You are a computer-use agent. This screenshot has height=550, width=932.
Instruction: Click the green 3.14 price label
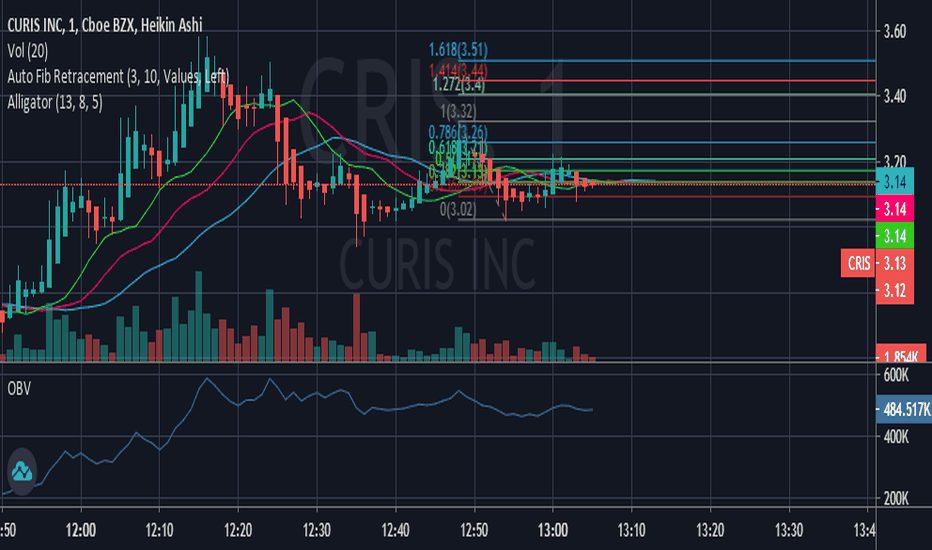(x=895, y=236)
